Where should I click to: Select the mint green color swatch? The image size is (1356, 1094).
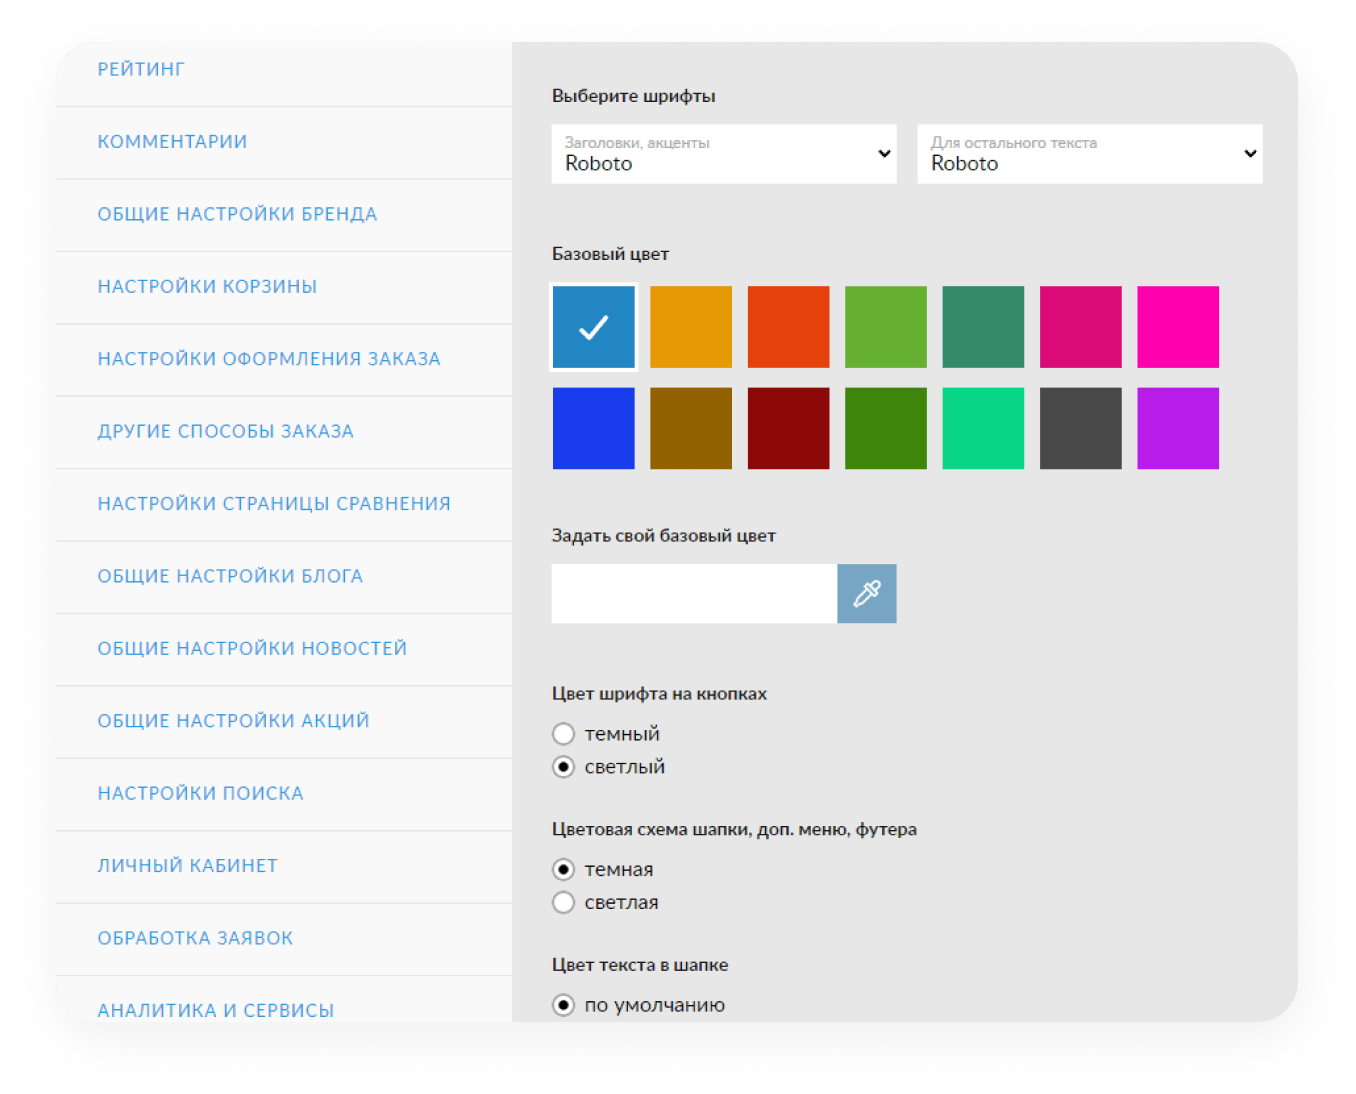[983, 428]
